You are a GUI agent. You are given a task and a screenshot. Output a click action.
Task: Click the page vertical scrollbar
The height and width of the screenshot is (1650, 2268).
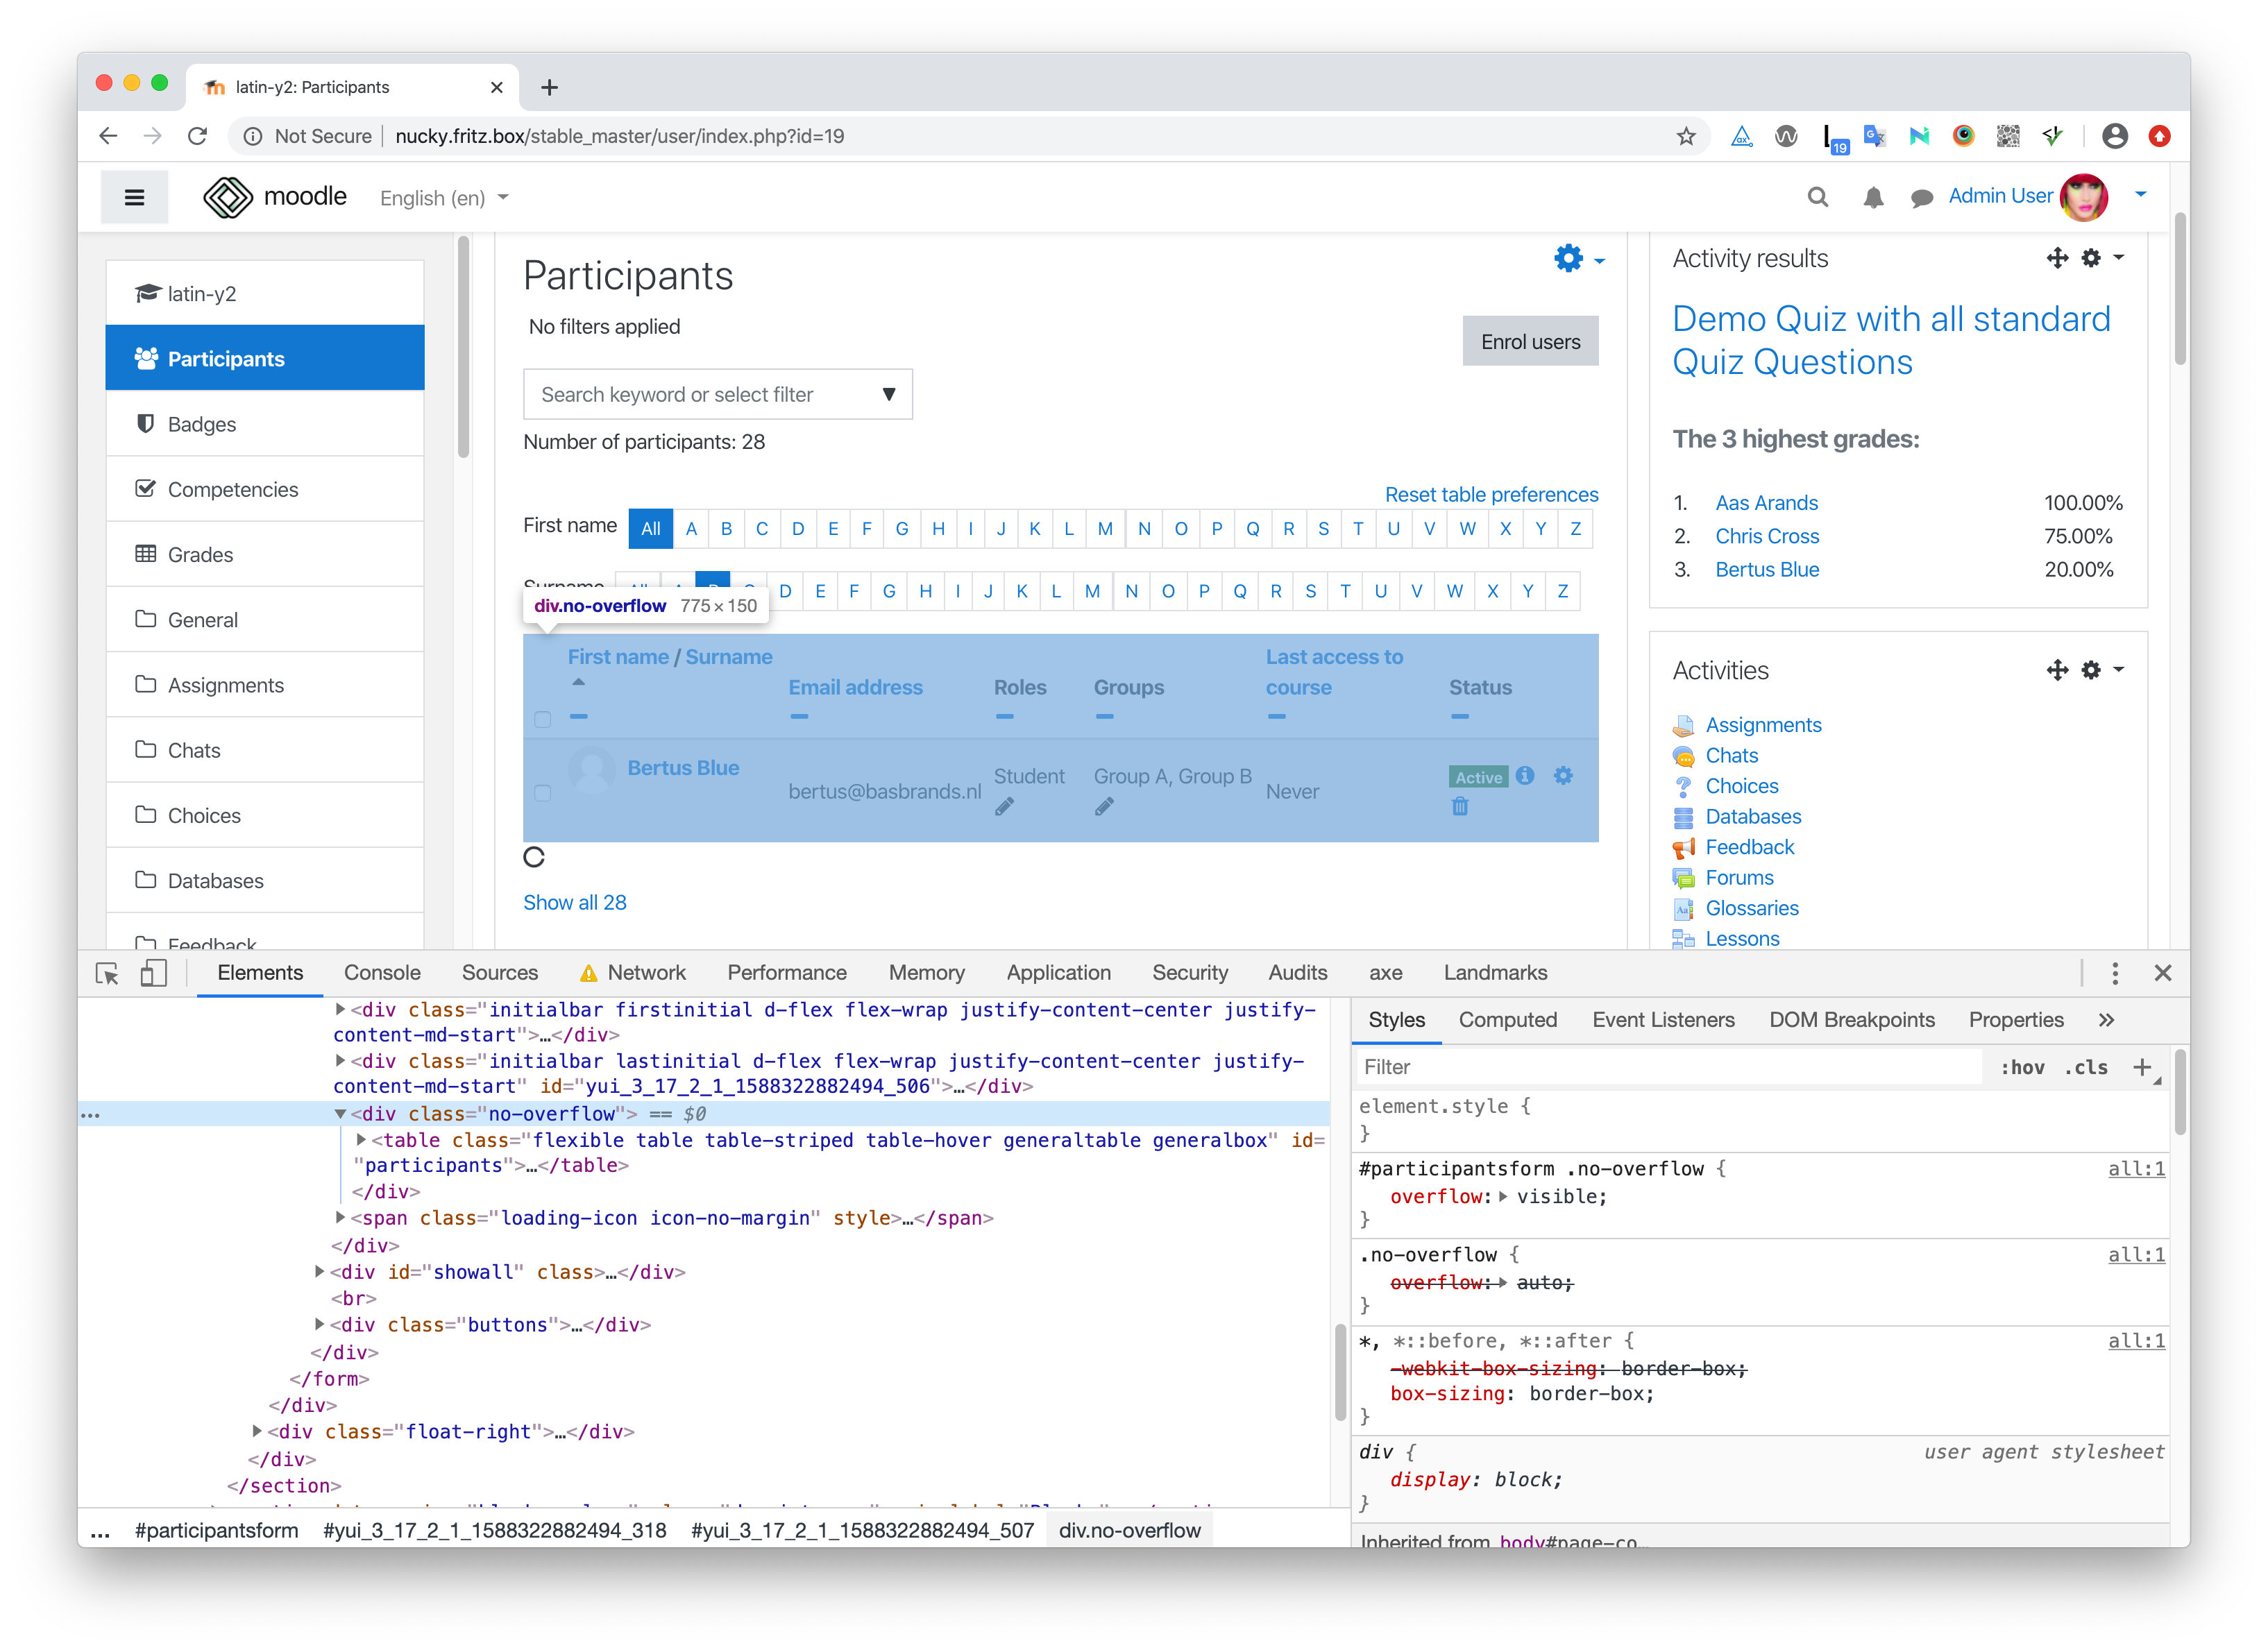(x=2180, y=288)
